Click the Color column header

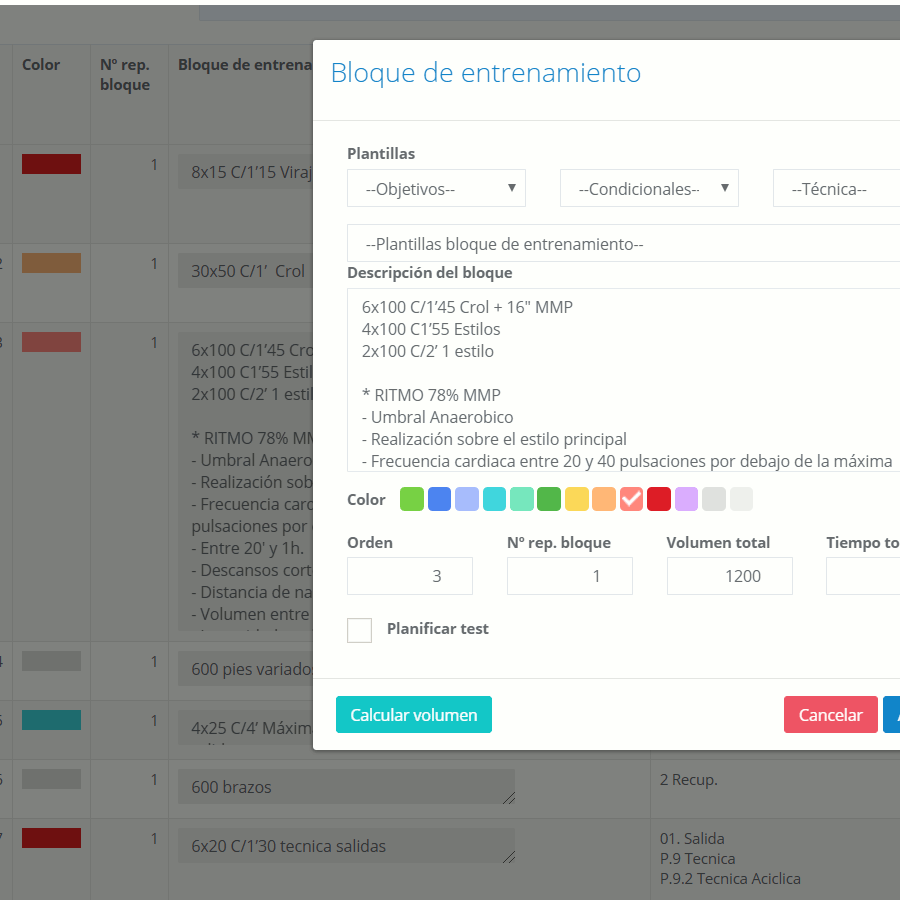[41, 65]
